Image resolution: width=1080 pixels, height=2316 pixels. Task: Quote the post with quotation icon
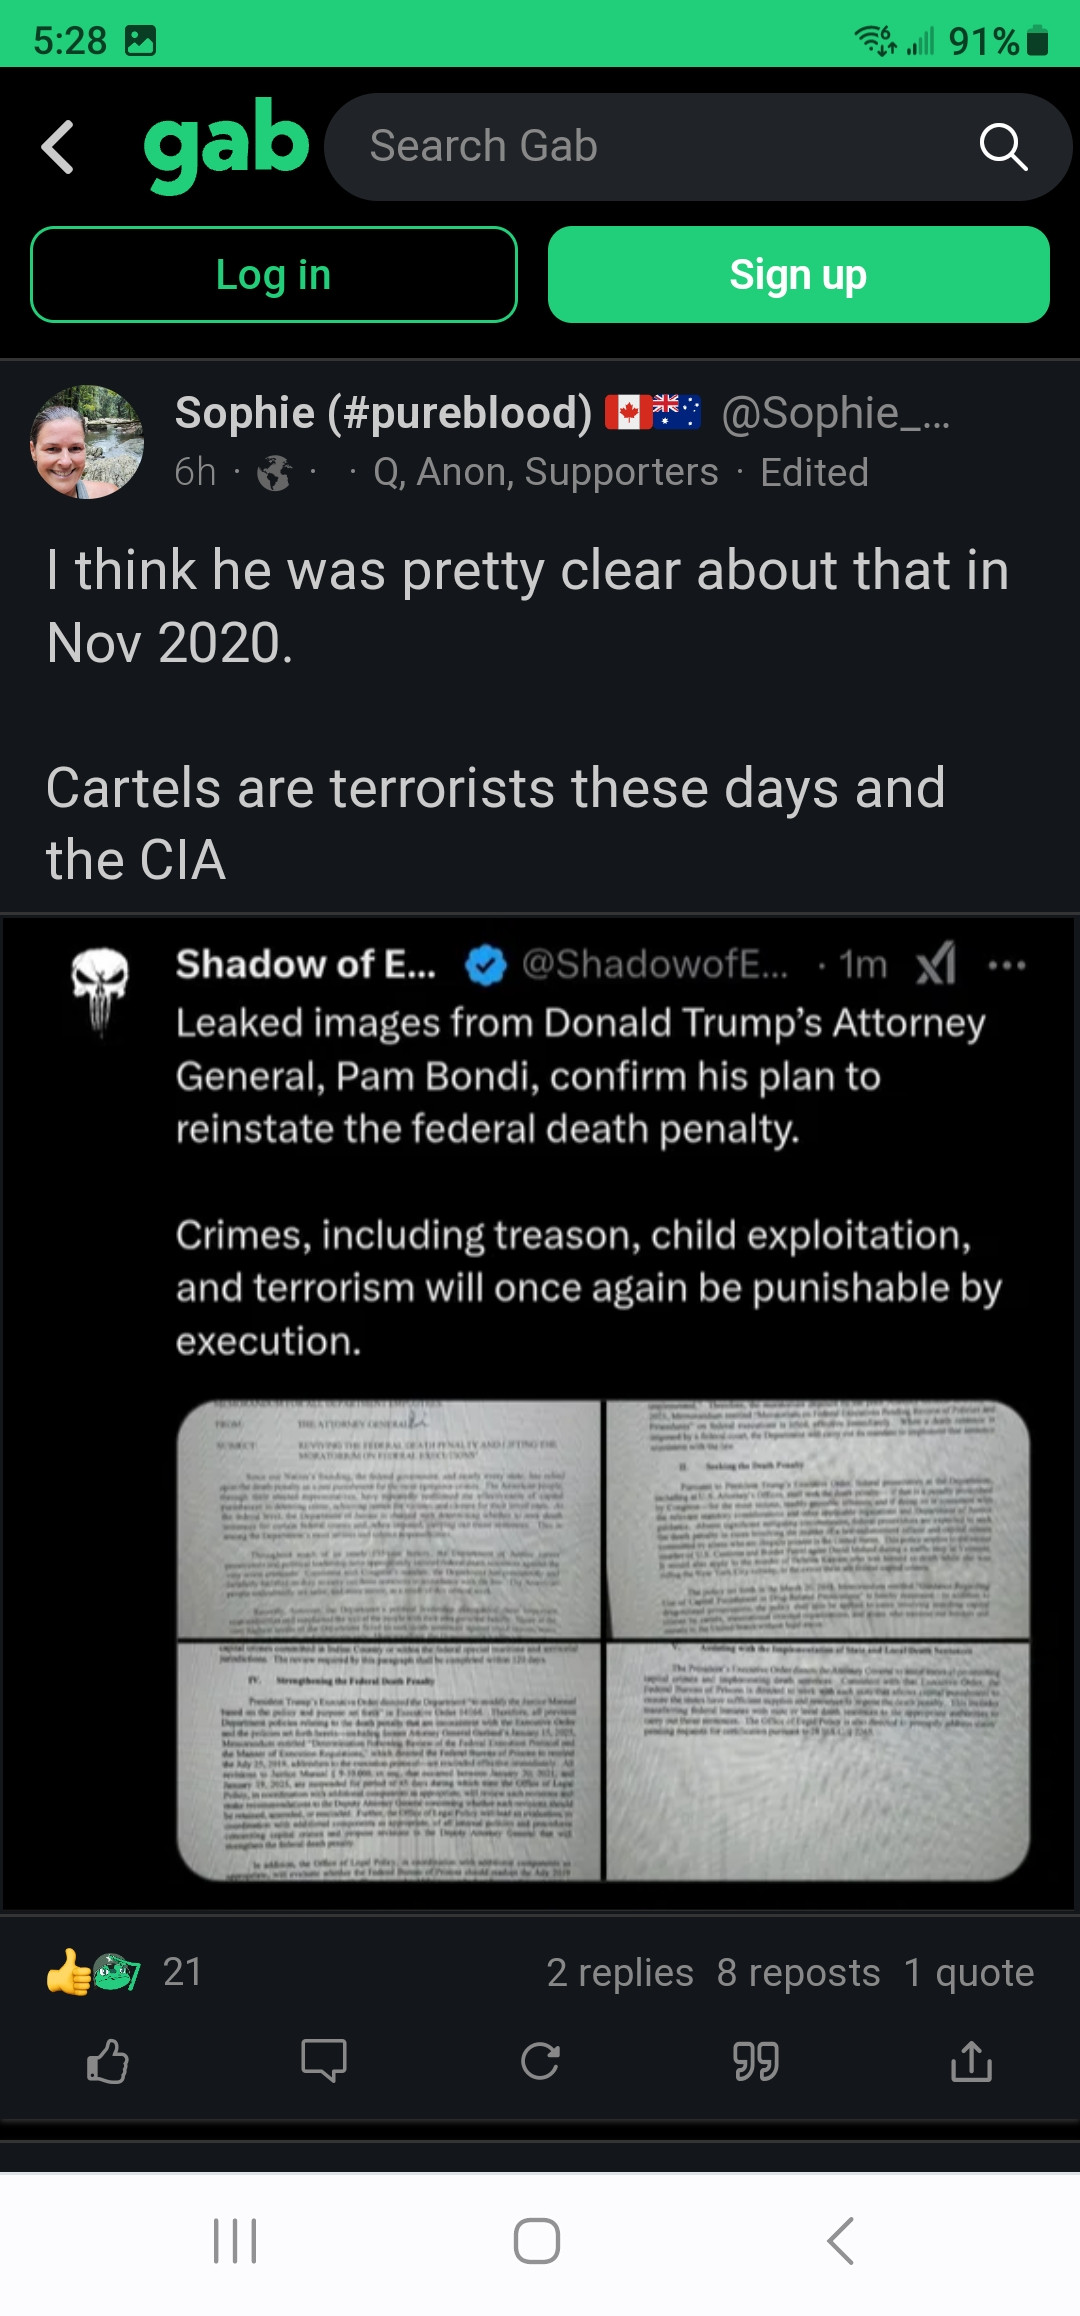pos(756,2061)
